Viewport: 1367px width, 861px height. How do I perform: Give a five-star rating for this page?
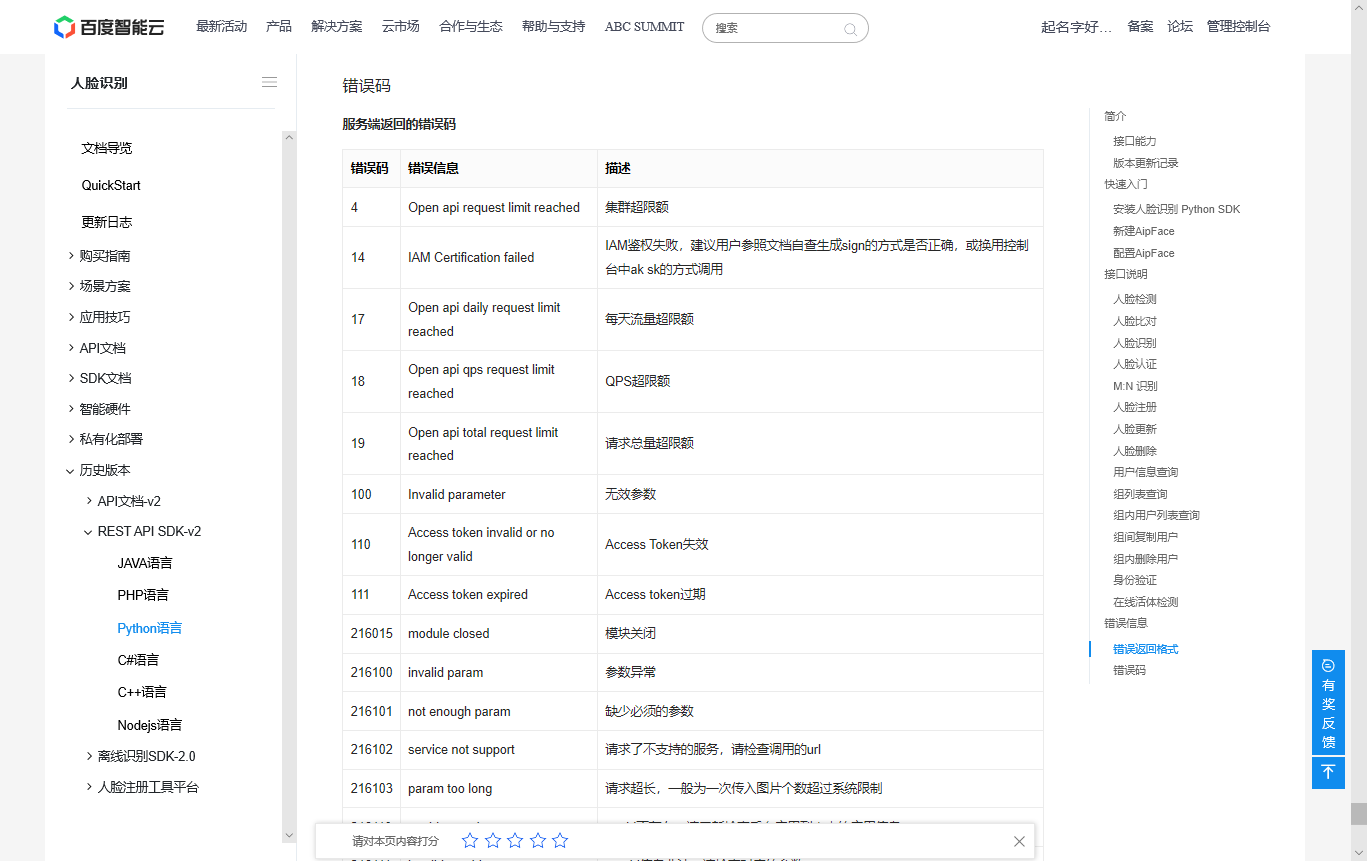click(561, 841)
